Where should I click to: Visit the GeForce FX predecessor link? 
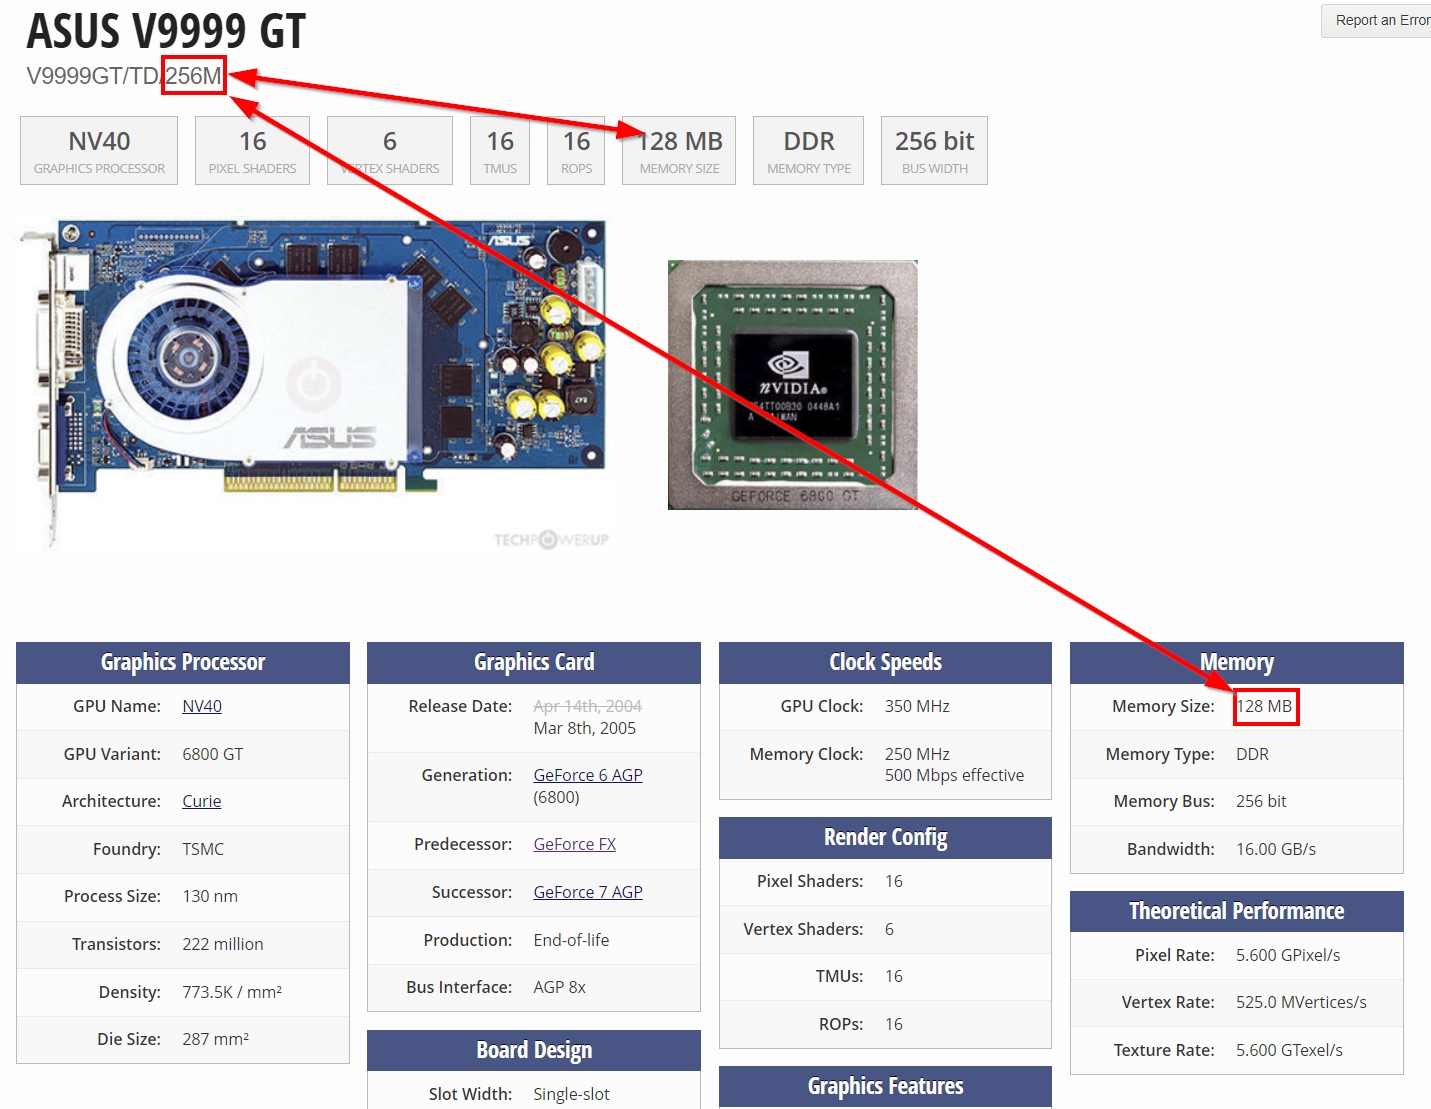coord(575,844)
